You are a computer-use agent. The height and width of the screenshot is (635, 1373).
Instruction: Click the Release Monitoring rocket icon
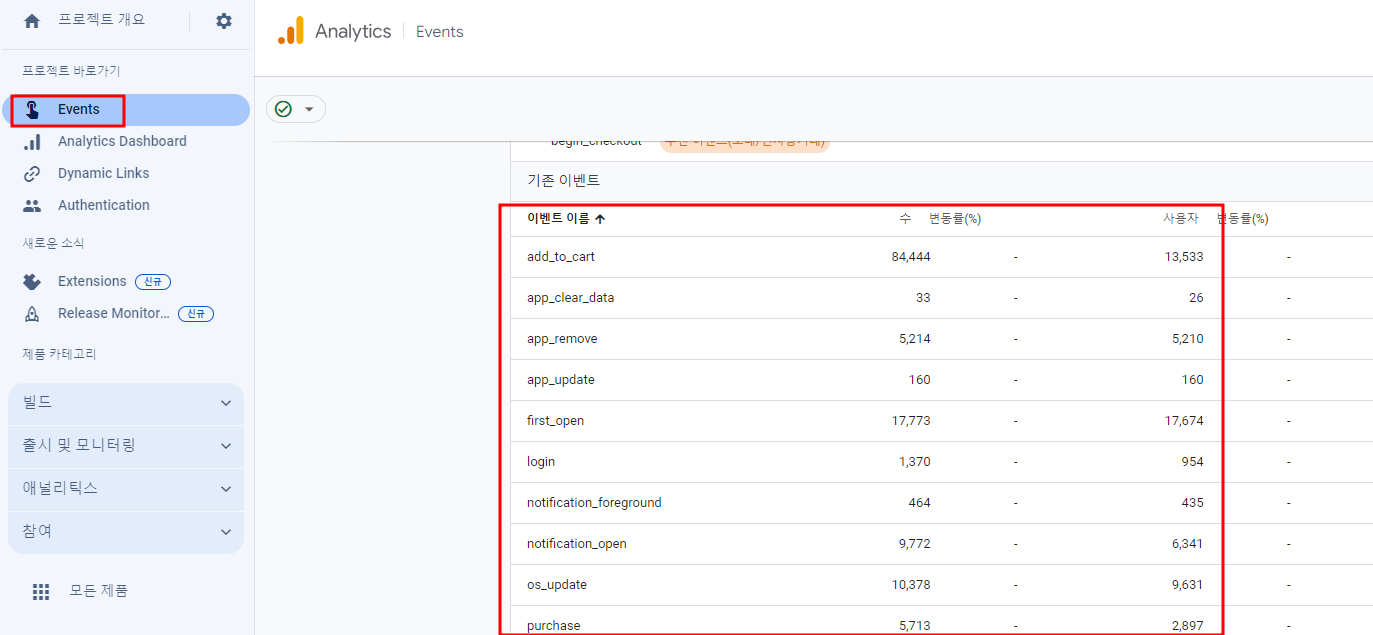pyautogui.click(x=32, y=314)
